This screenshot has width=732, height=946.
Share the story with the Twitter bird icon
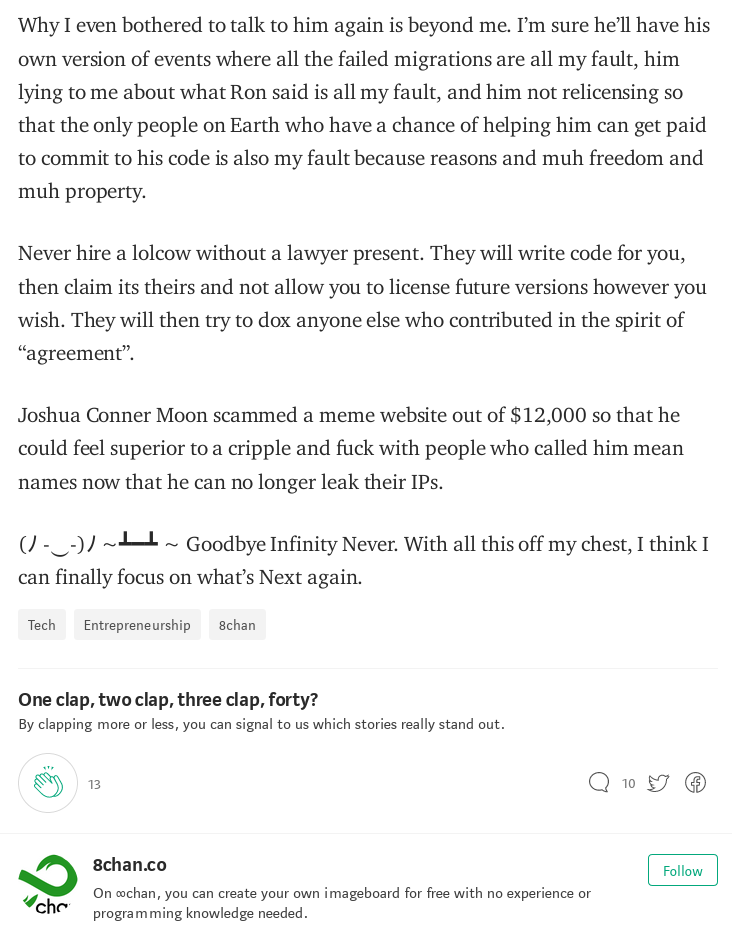658,783
